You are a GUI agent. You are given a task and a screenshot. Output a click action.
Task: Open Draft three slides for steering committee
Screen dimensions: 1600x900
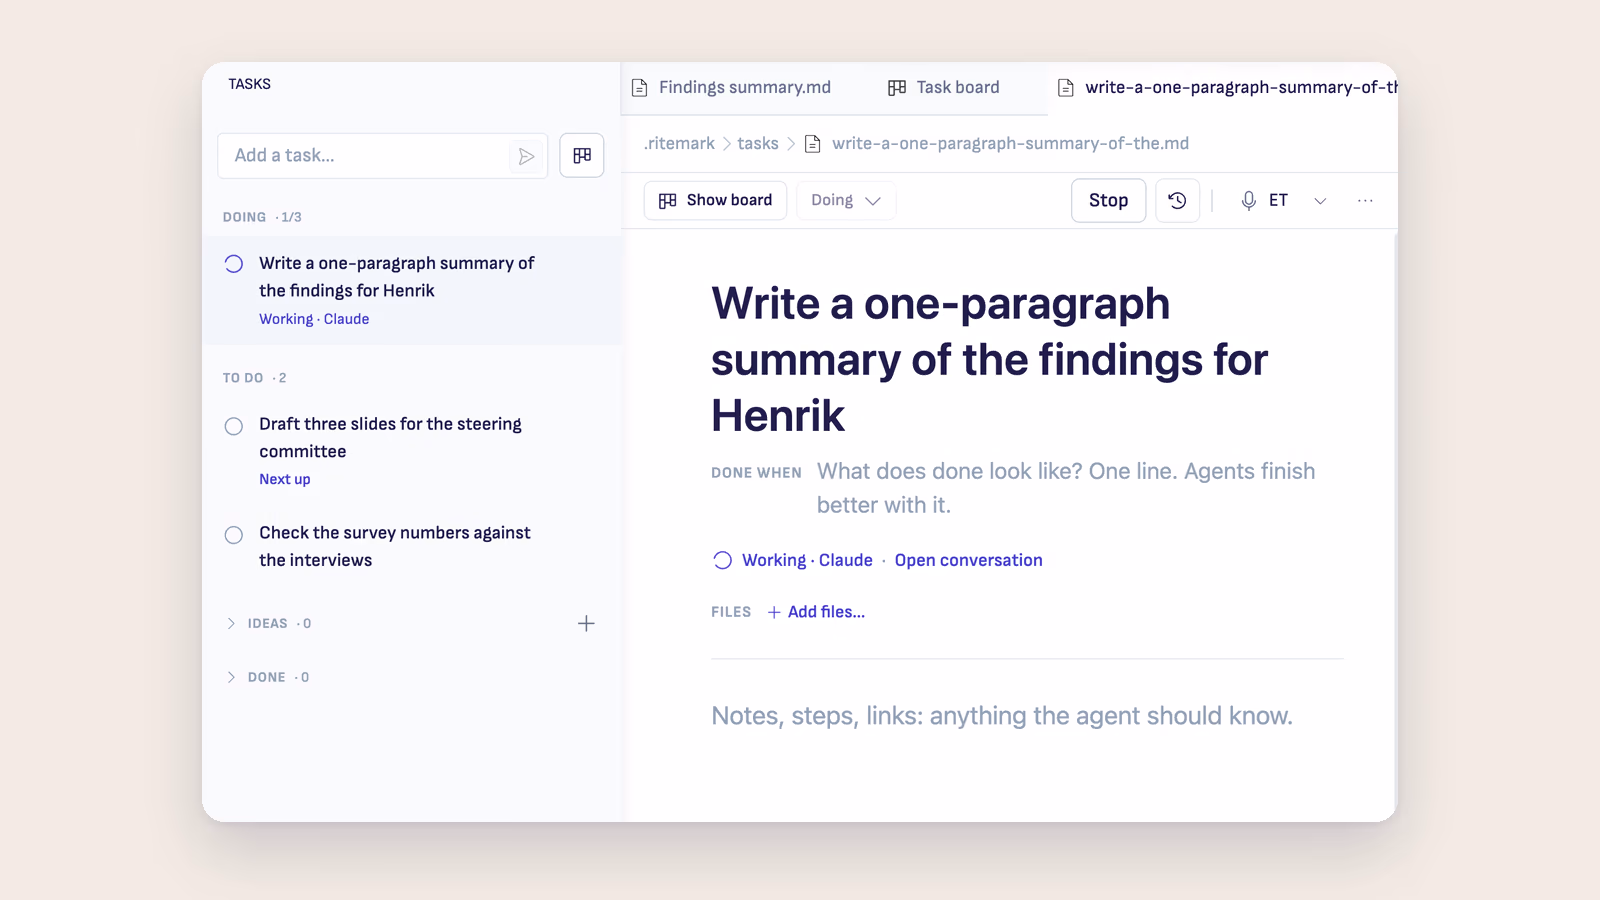point(390,437)
